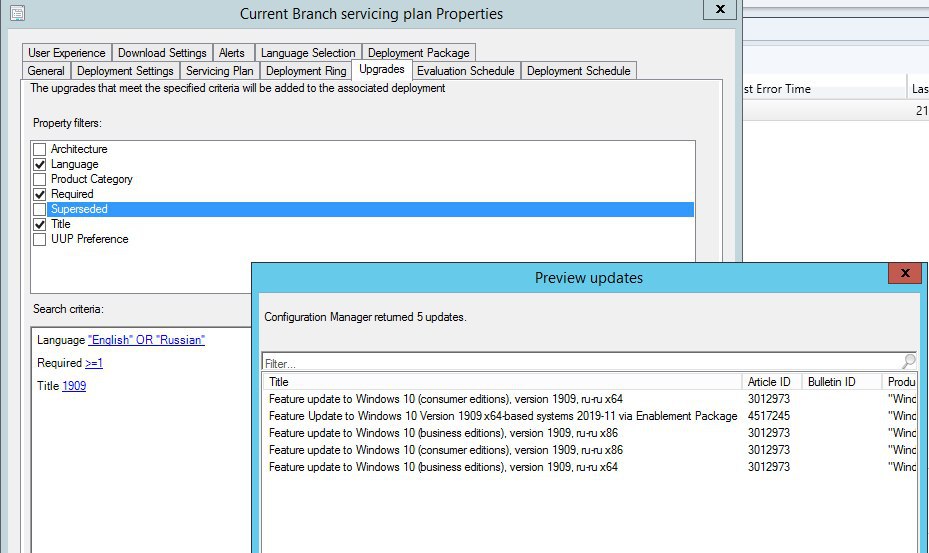Select consumer editions 1909 ru-ru x86 update row

pyautogui.click(x=590, y=450)
